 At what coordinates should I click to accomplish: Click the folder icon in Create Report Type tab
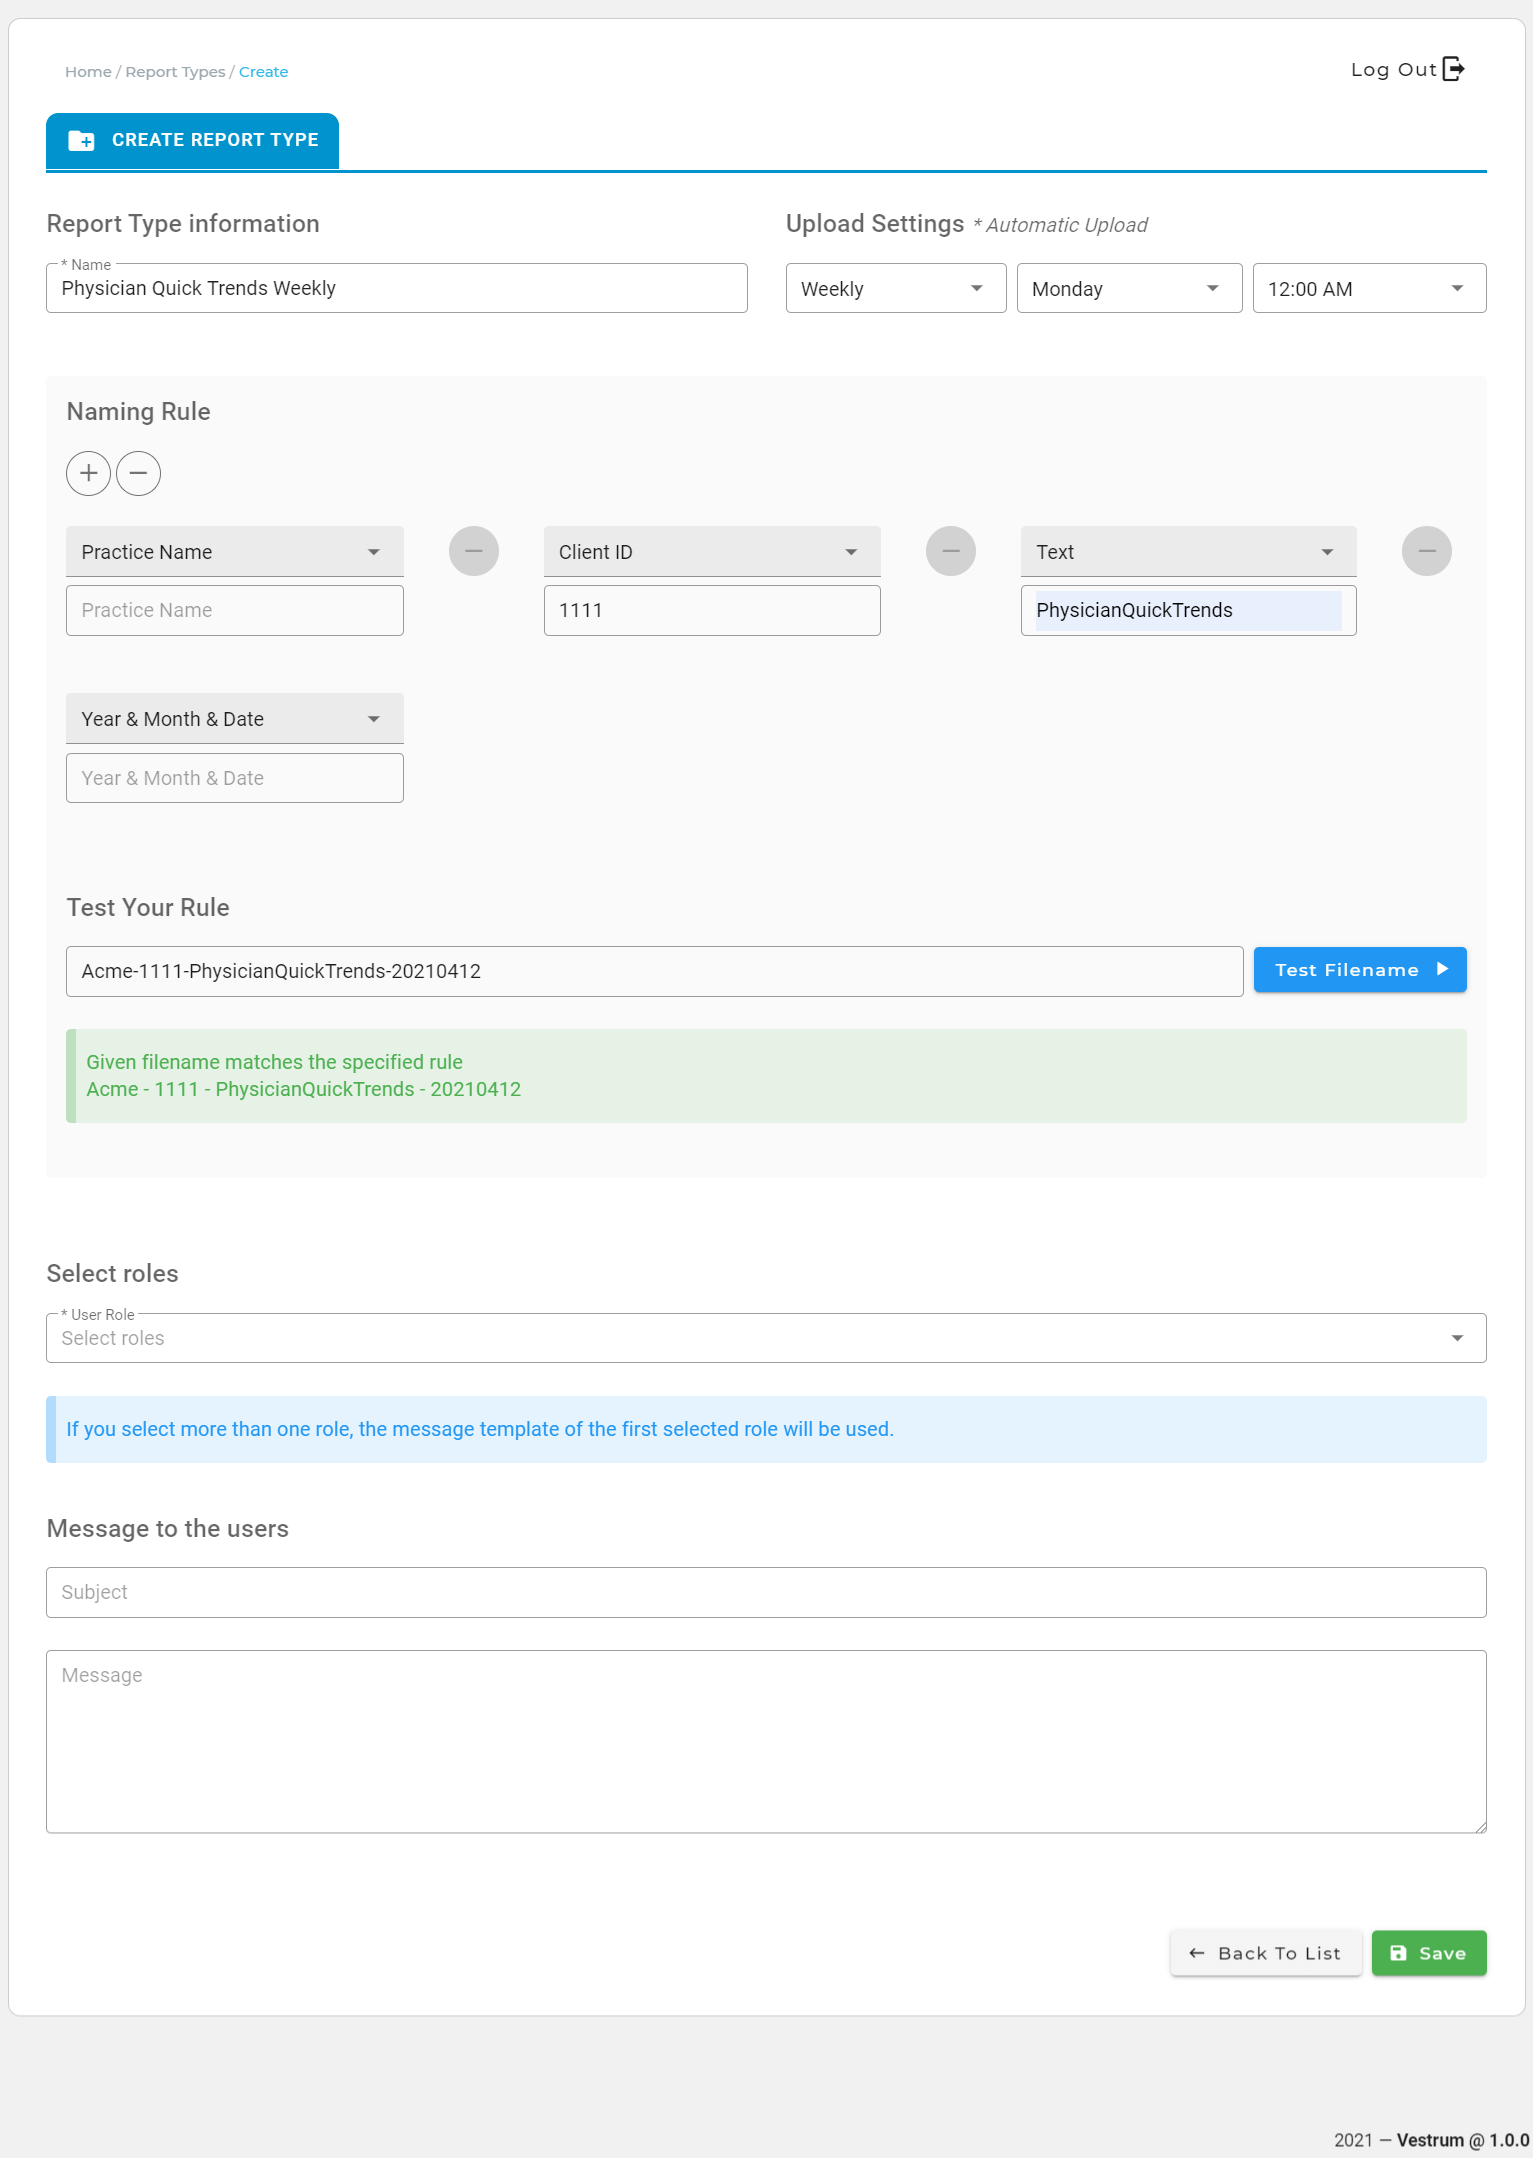point(82,141)
